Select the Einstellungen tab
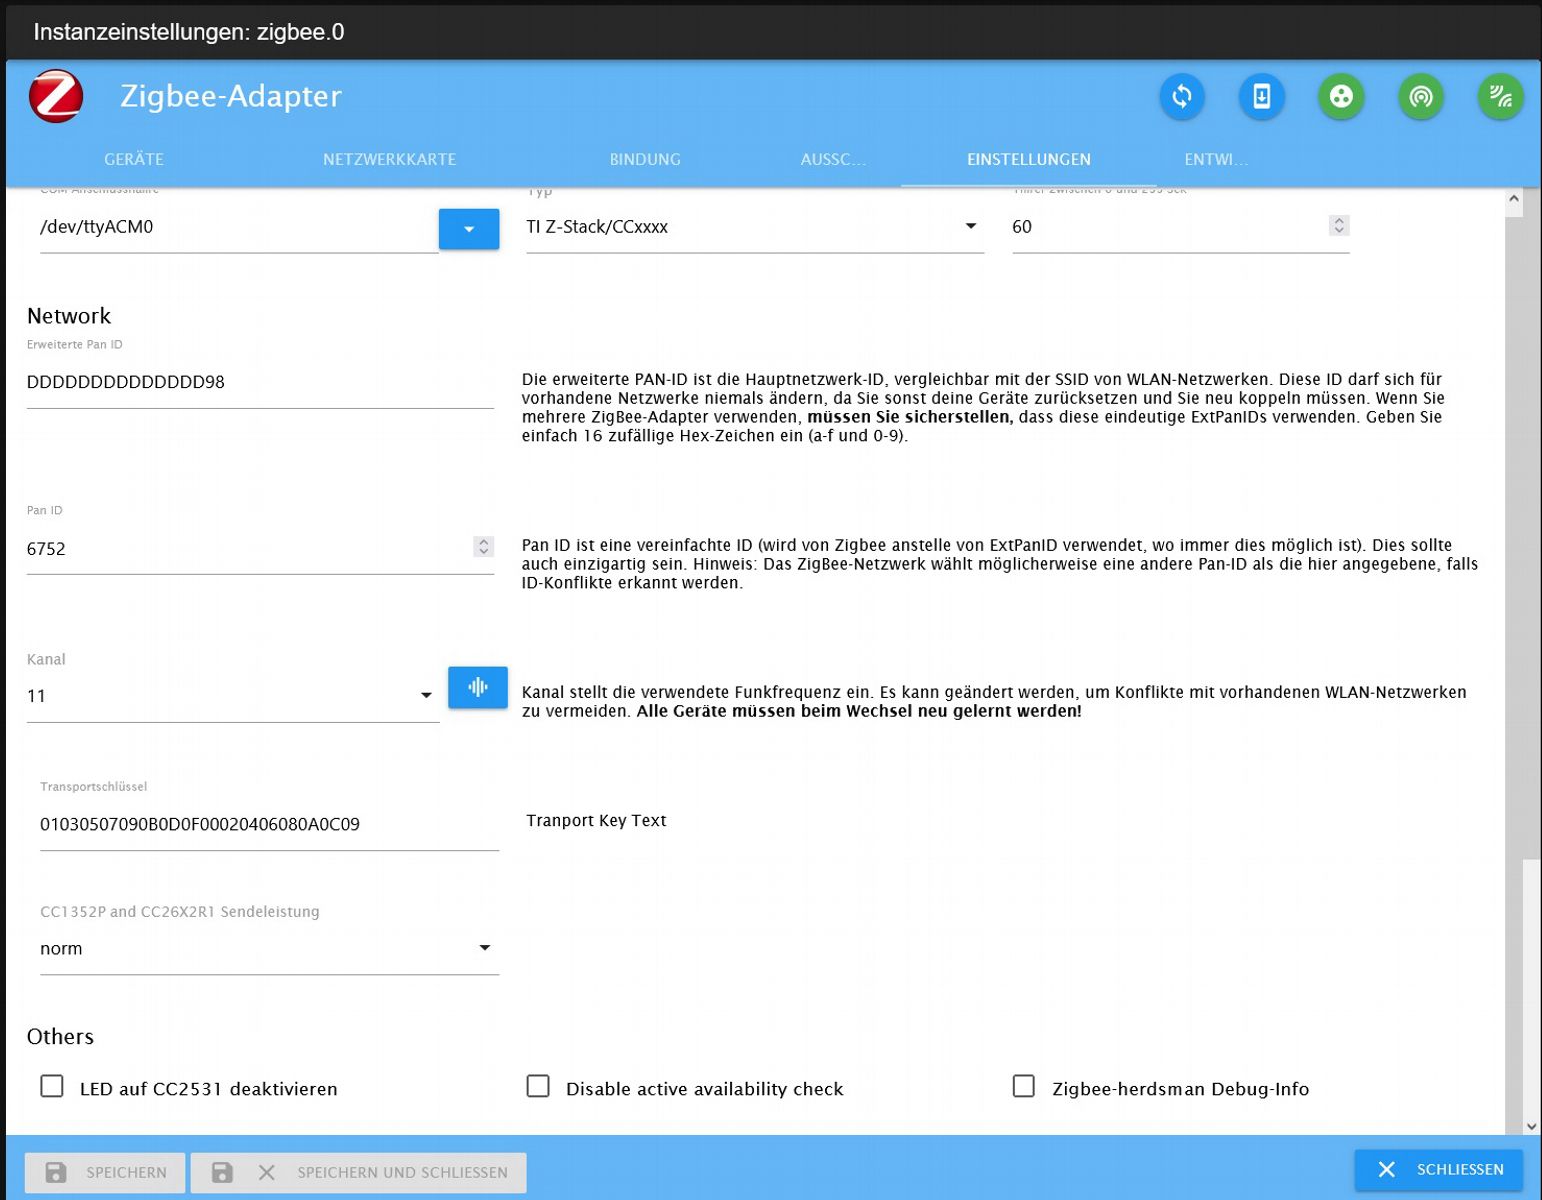This screenshot has height=1200, width=1542. [x=1029, y=159]
